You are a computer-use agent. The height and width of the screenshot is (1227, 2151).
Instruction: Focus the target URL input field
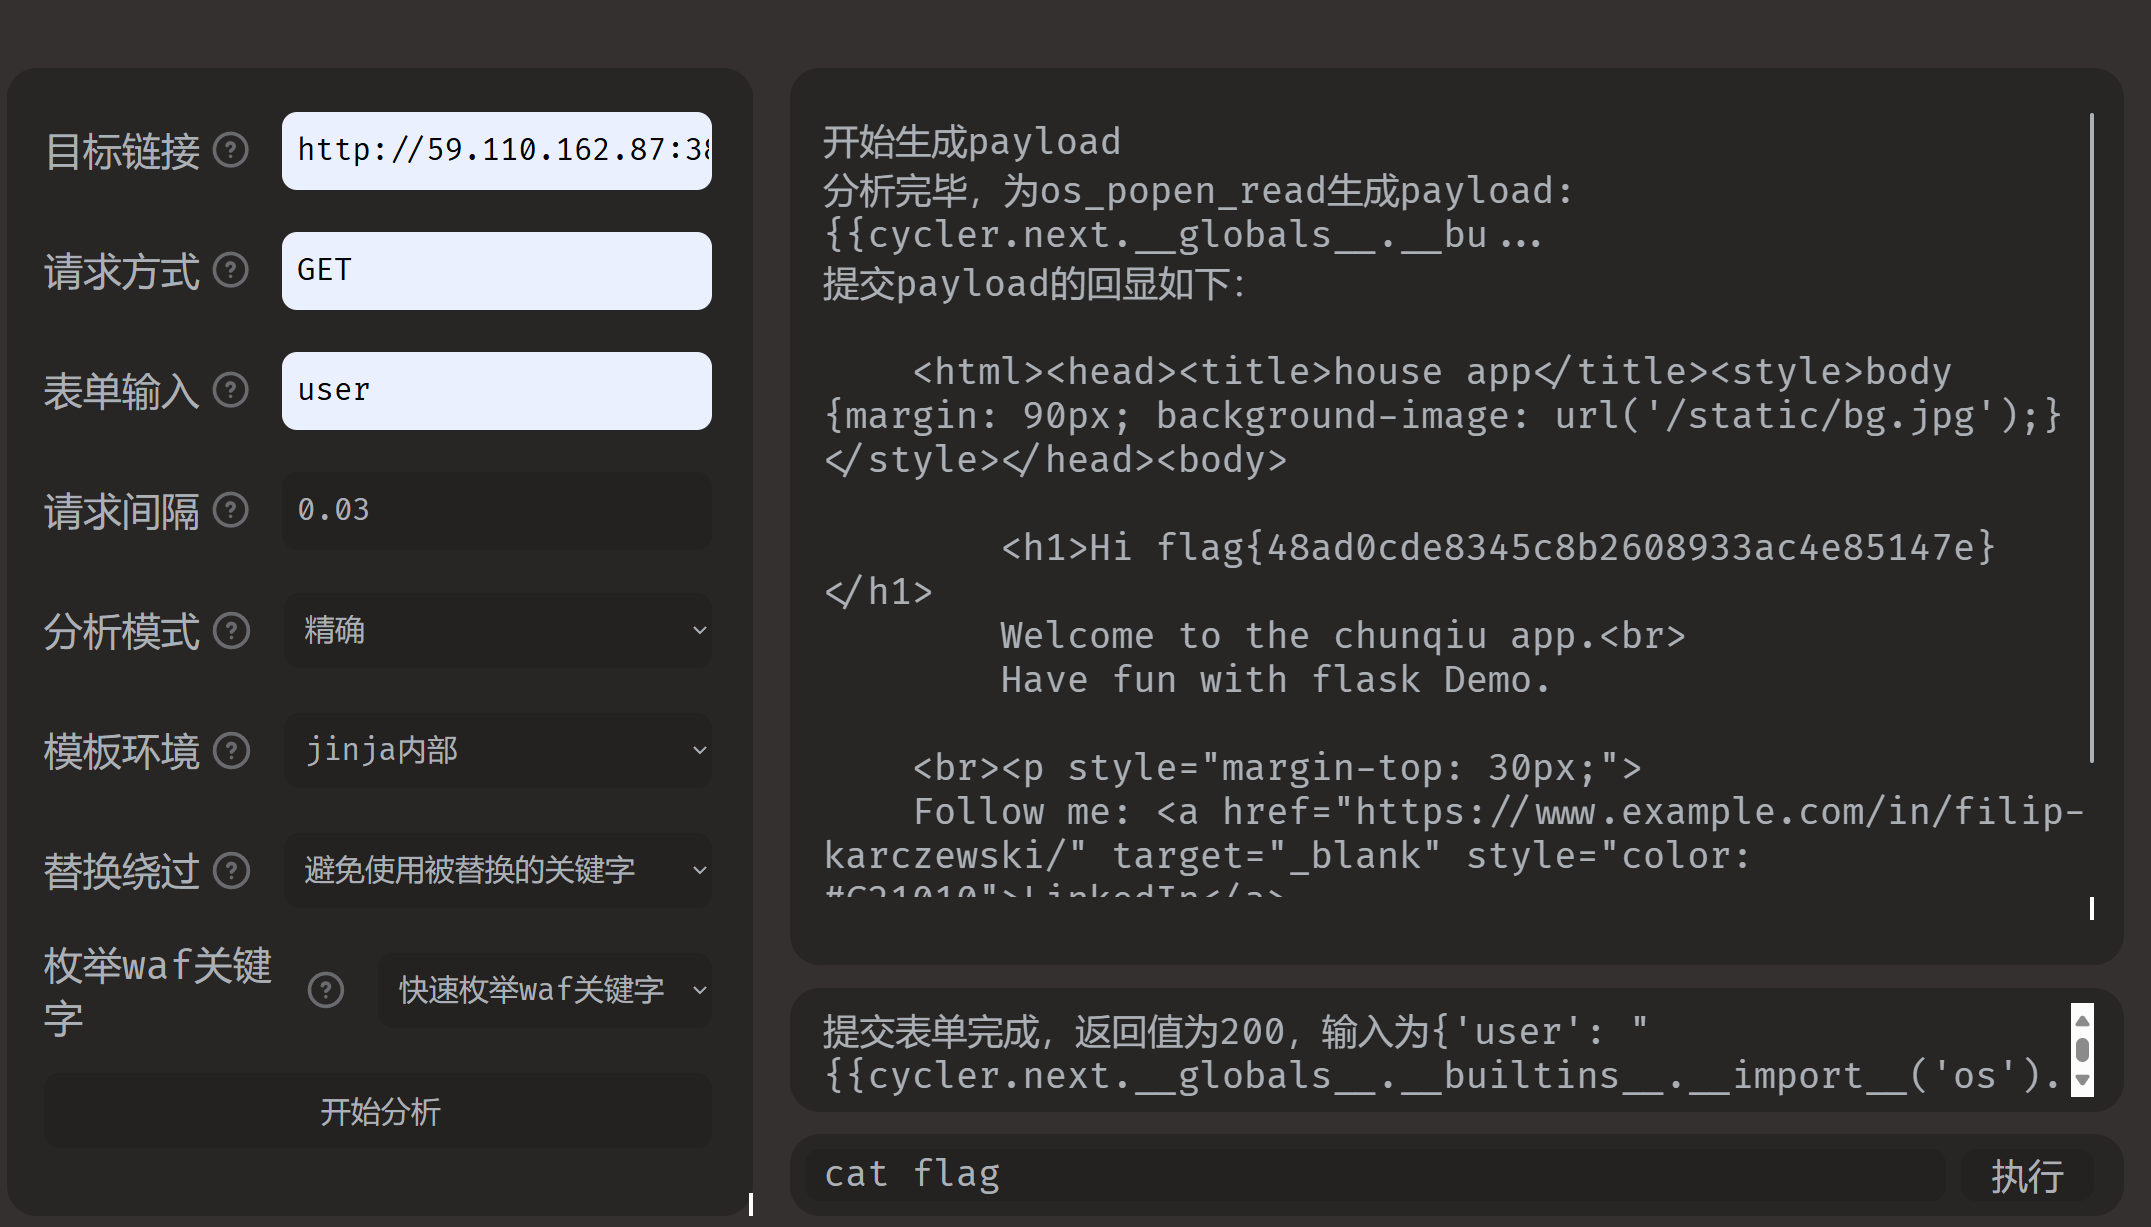[x=497, y=151]
